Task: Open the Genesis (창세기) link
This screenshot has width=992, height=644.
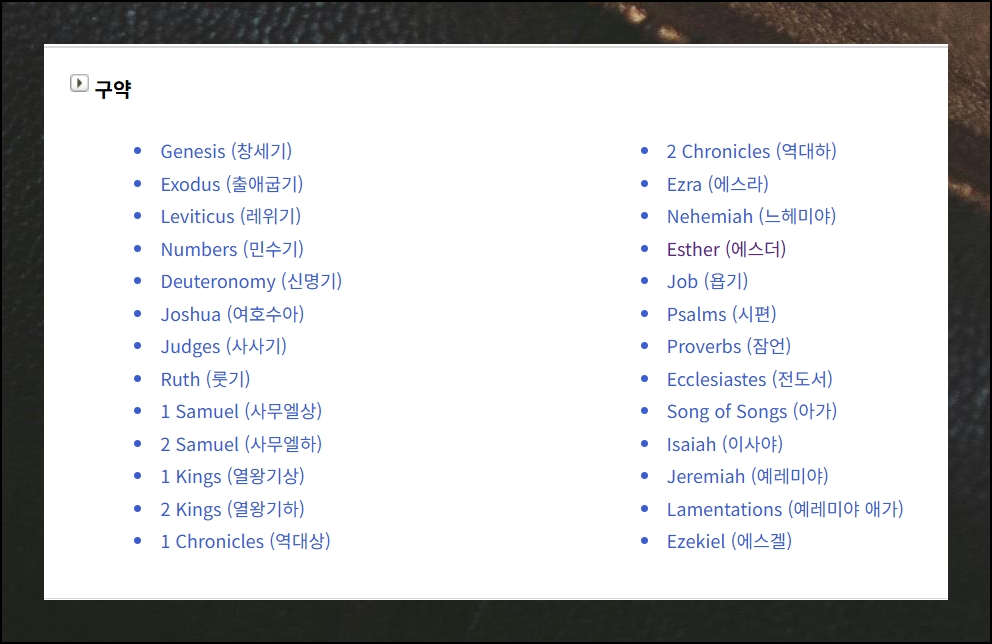Action: click(226, 151)
